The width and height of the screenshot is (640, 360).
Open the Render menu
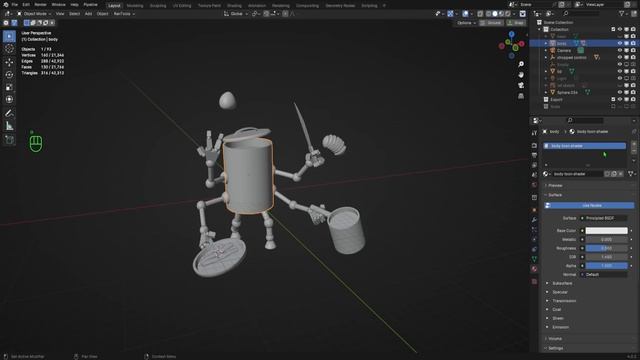(x=40, y=5)
